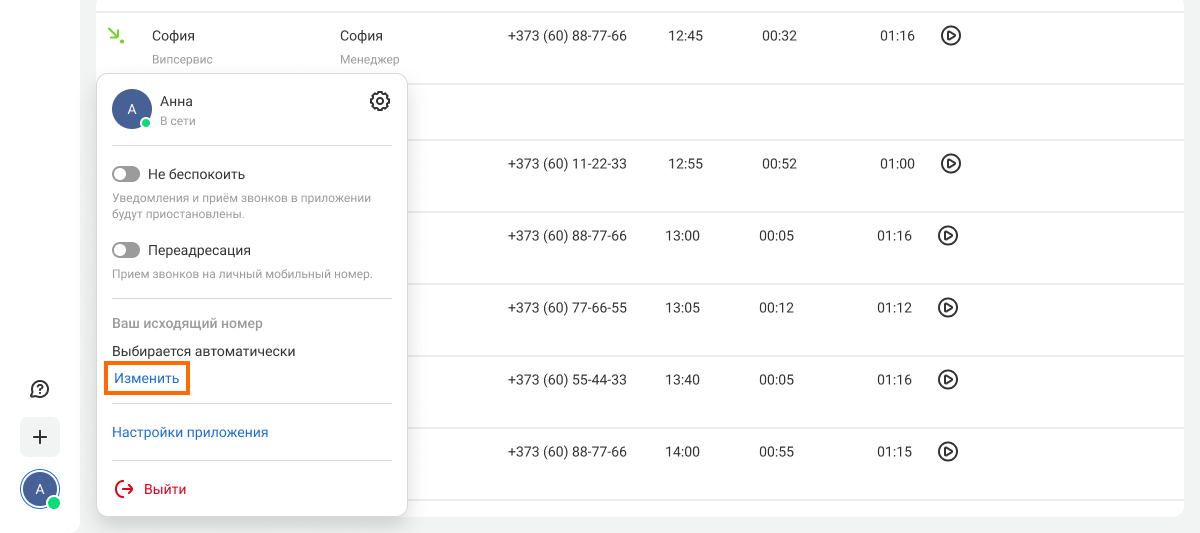
Task: Play recording of the 13:05 call
Action: [948, 308]
